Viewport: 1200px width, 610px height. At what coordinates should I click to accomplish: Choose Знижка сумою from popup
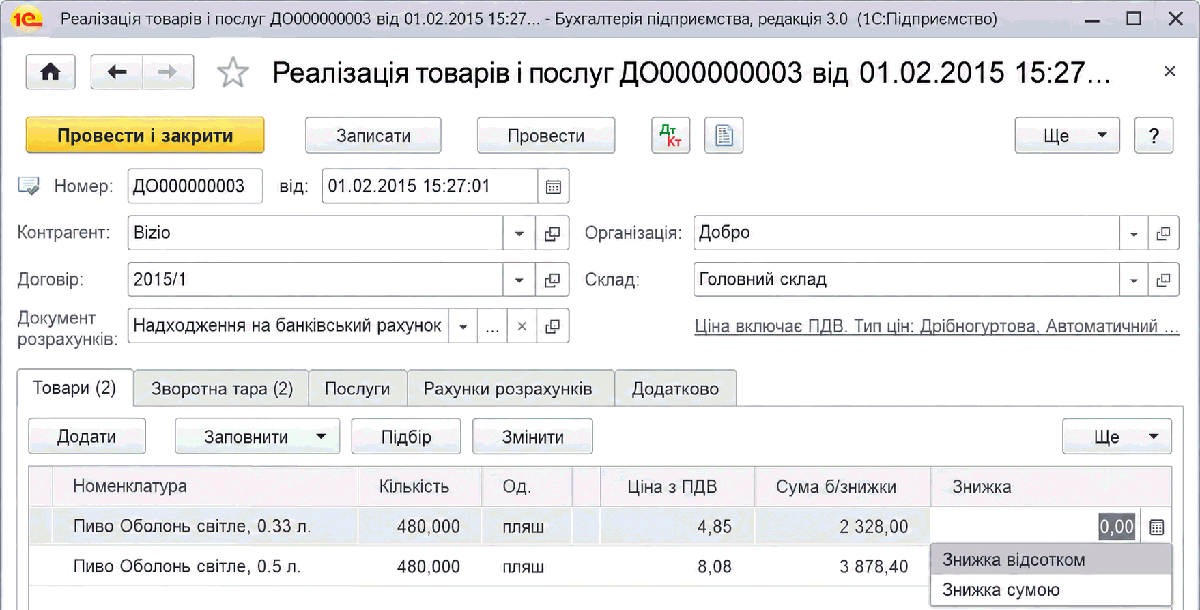point(1050,590)
